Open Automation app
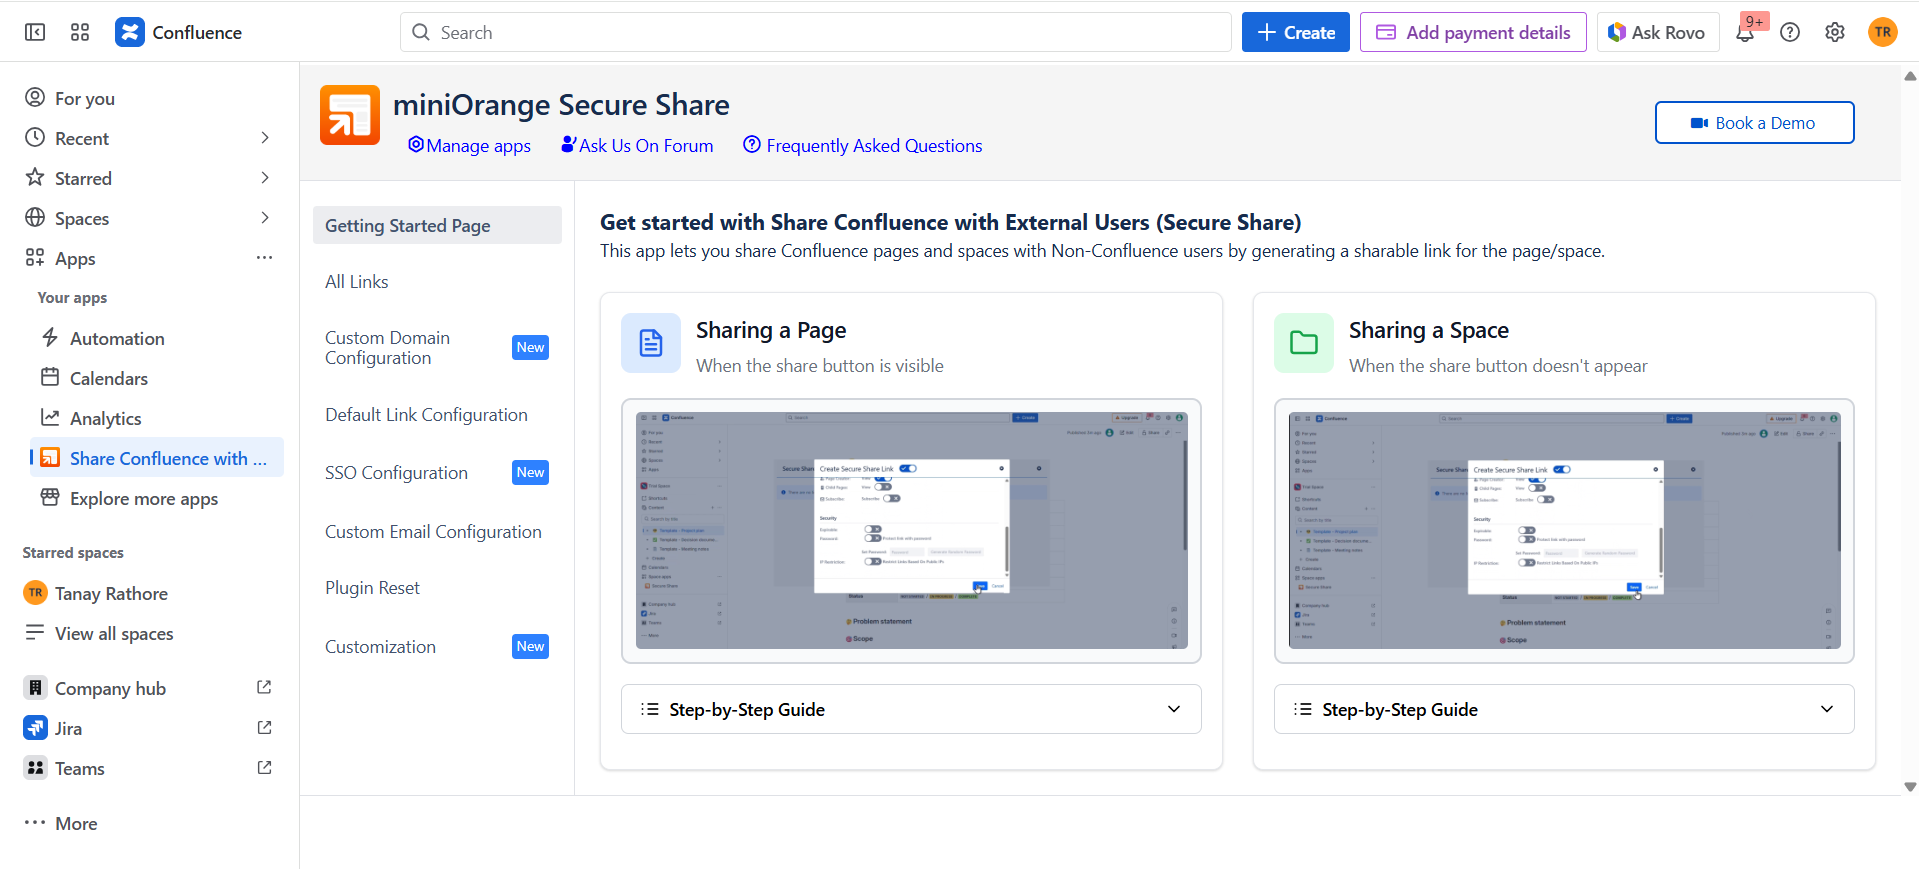The height and width of the screenshot is (869, 1919). [117, 338]
